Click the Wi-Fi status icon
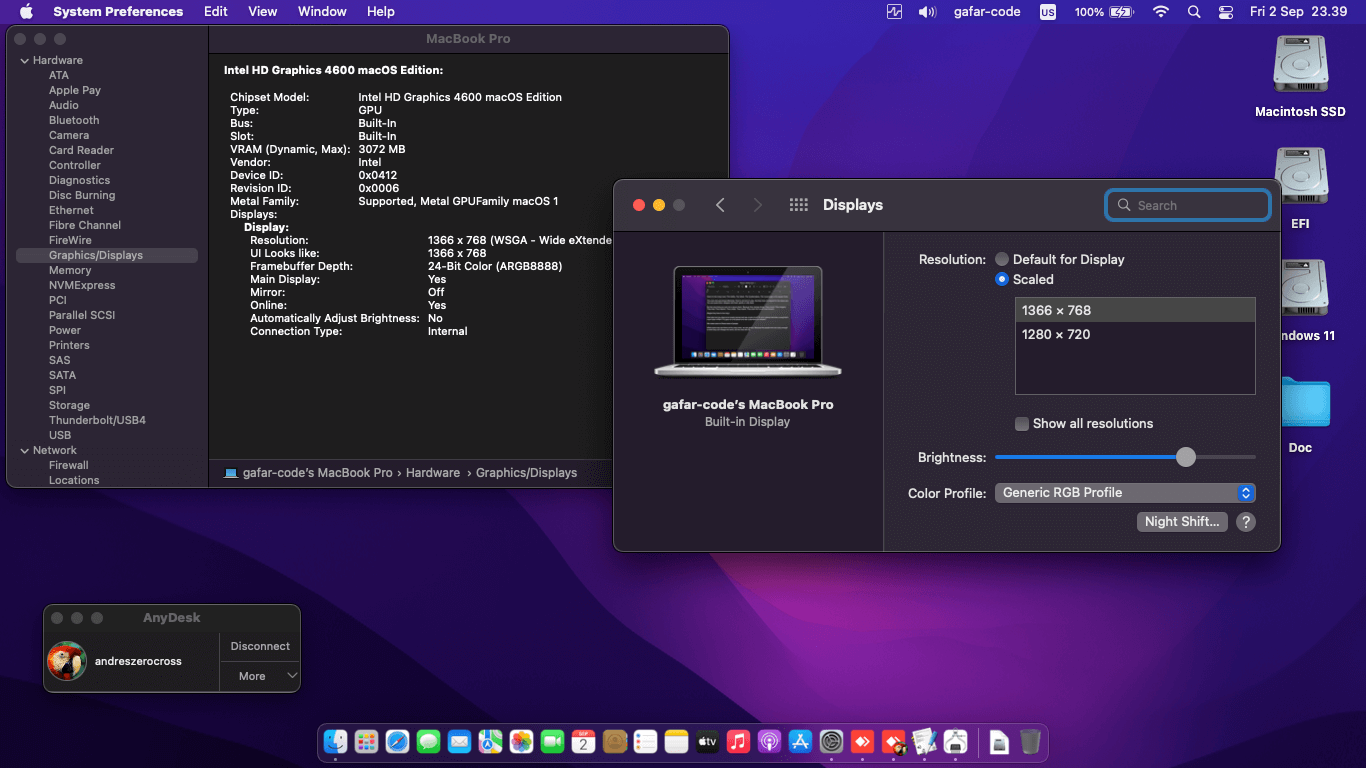The image size is (1366, 768). point(1161,12)
